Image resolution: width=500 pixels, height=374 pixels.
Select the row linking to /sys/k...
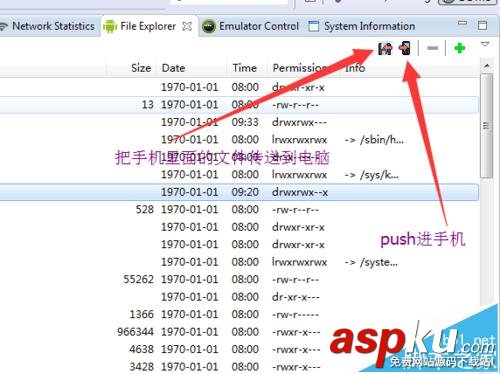239,175
